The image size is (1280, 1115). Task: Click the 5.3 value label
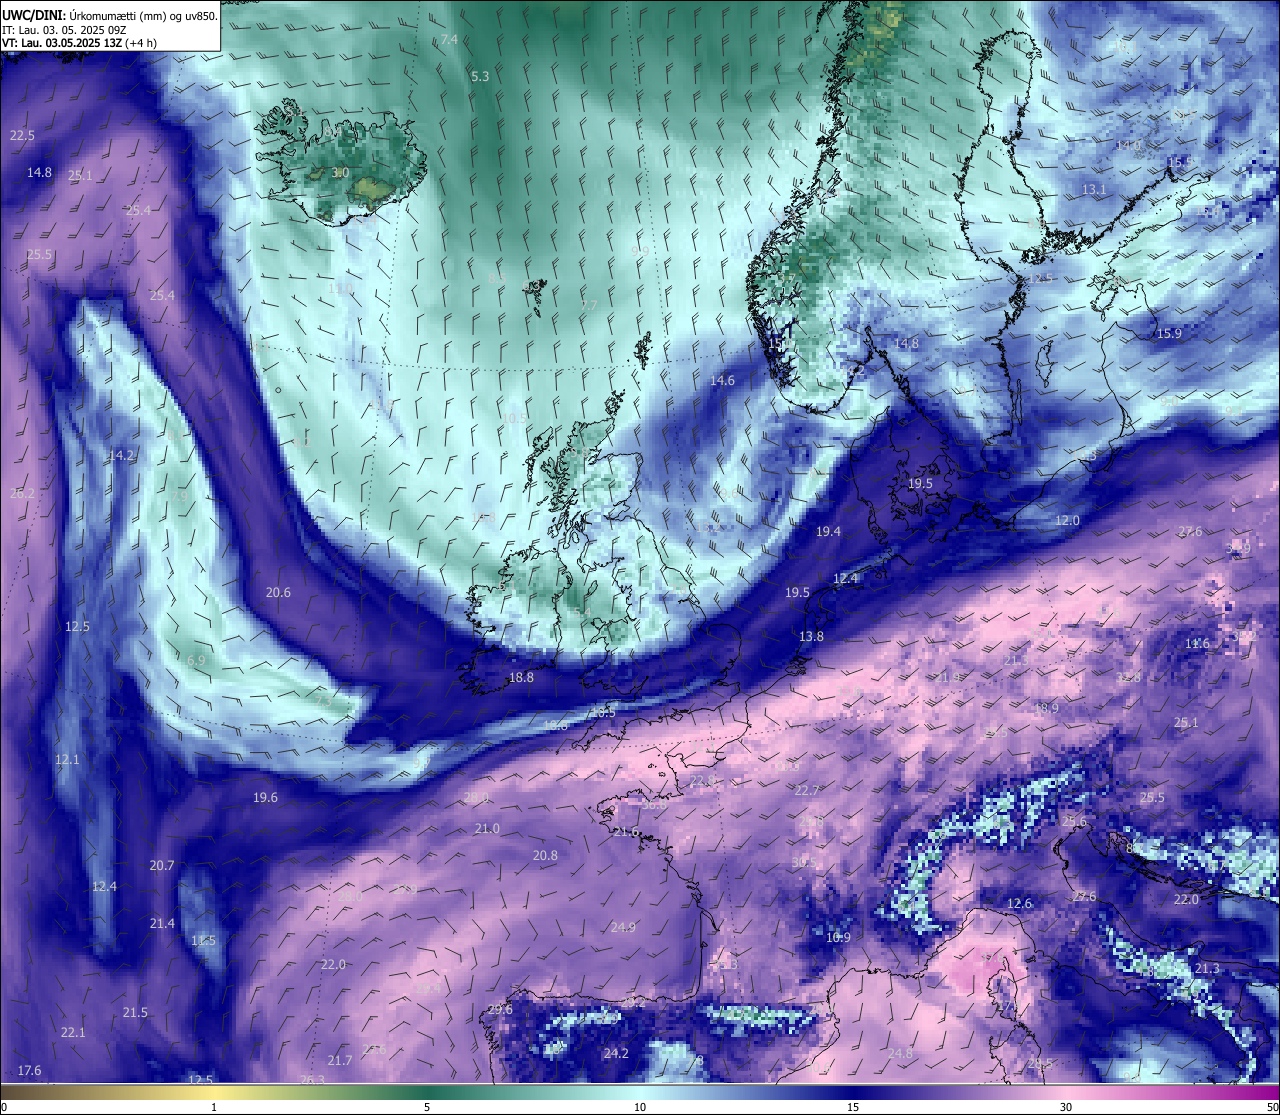click(480, 77)
